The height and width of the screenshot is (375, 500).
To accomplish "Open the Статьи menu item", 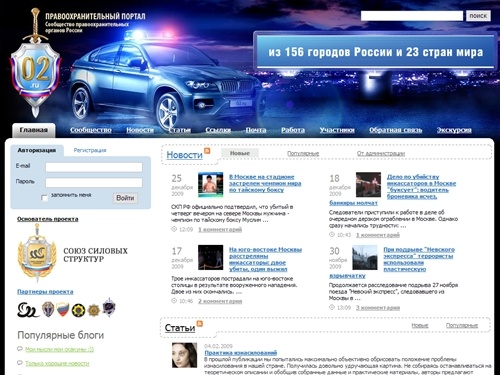I will pyautogui.click(x=179, y=130).
